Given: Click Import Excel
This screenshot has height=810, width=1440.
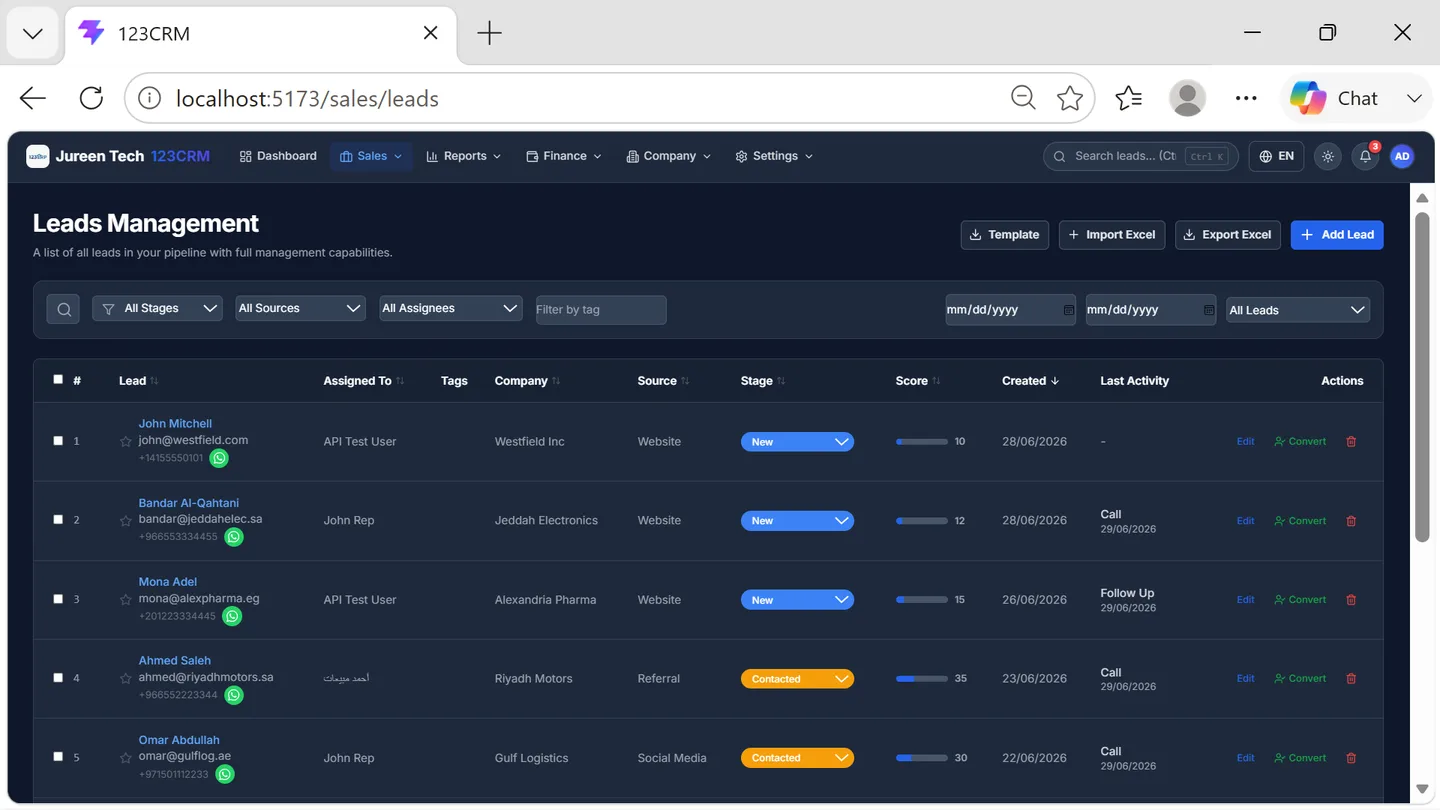Looking at the screenshot, I should pyautogui.click(x=1111, y=234).
